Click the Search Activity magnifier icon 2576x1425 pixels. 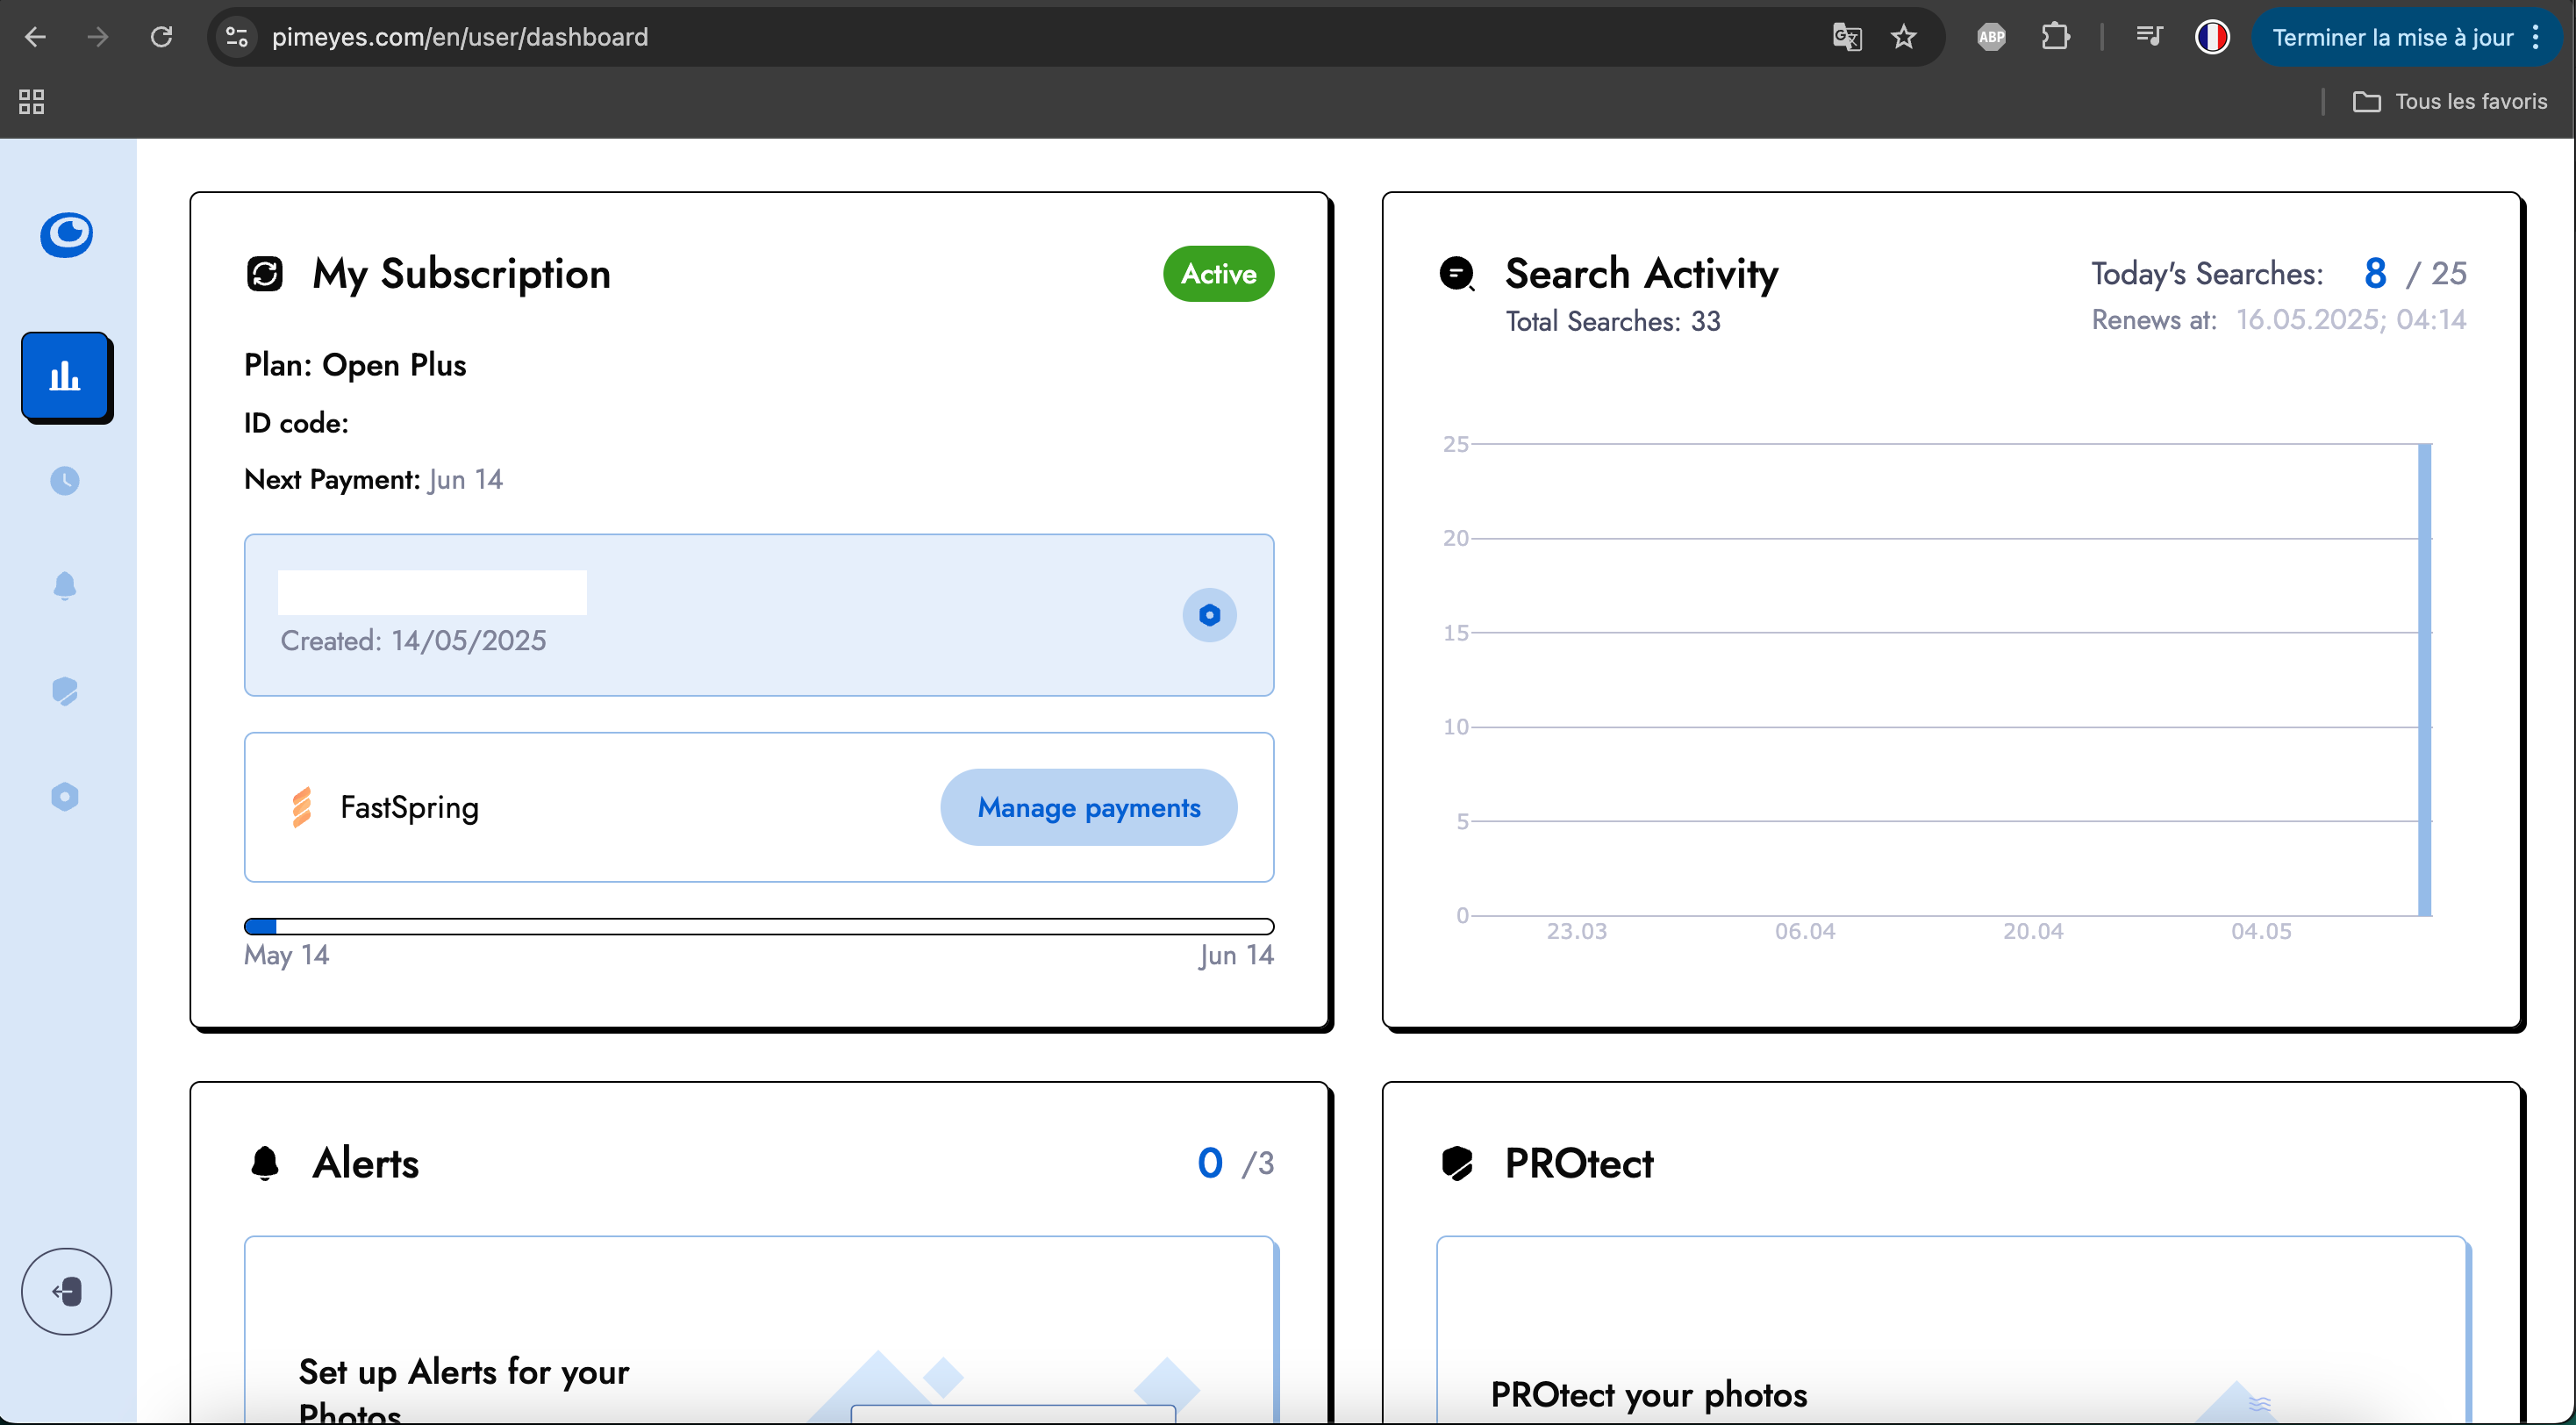point(1457,274)
